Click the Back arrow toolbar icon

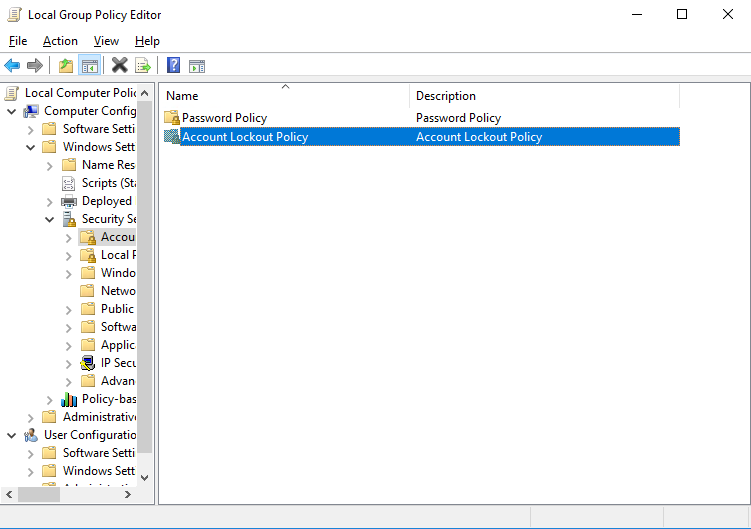[12, 66]
